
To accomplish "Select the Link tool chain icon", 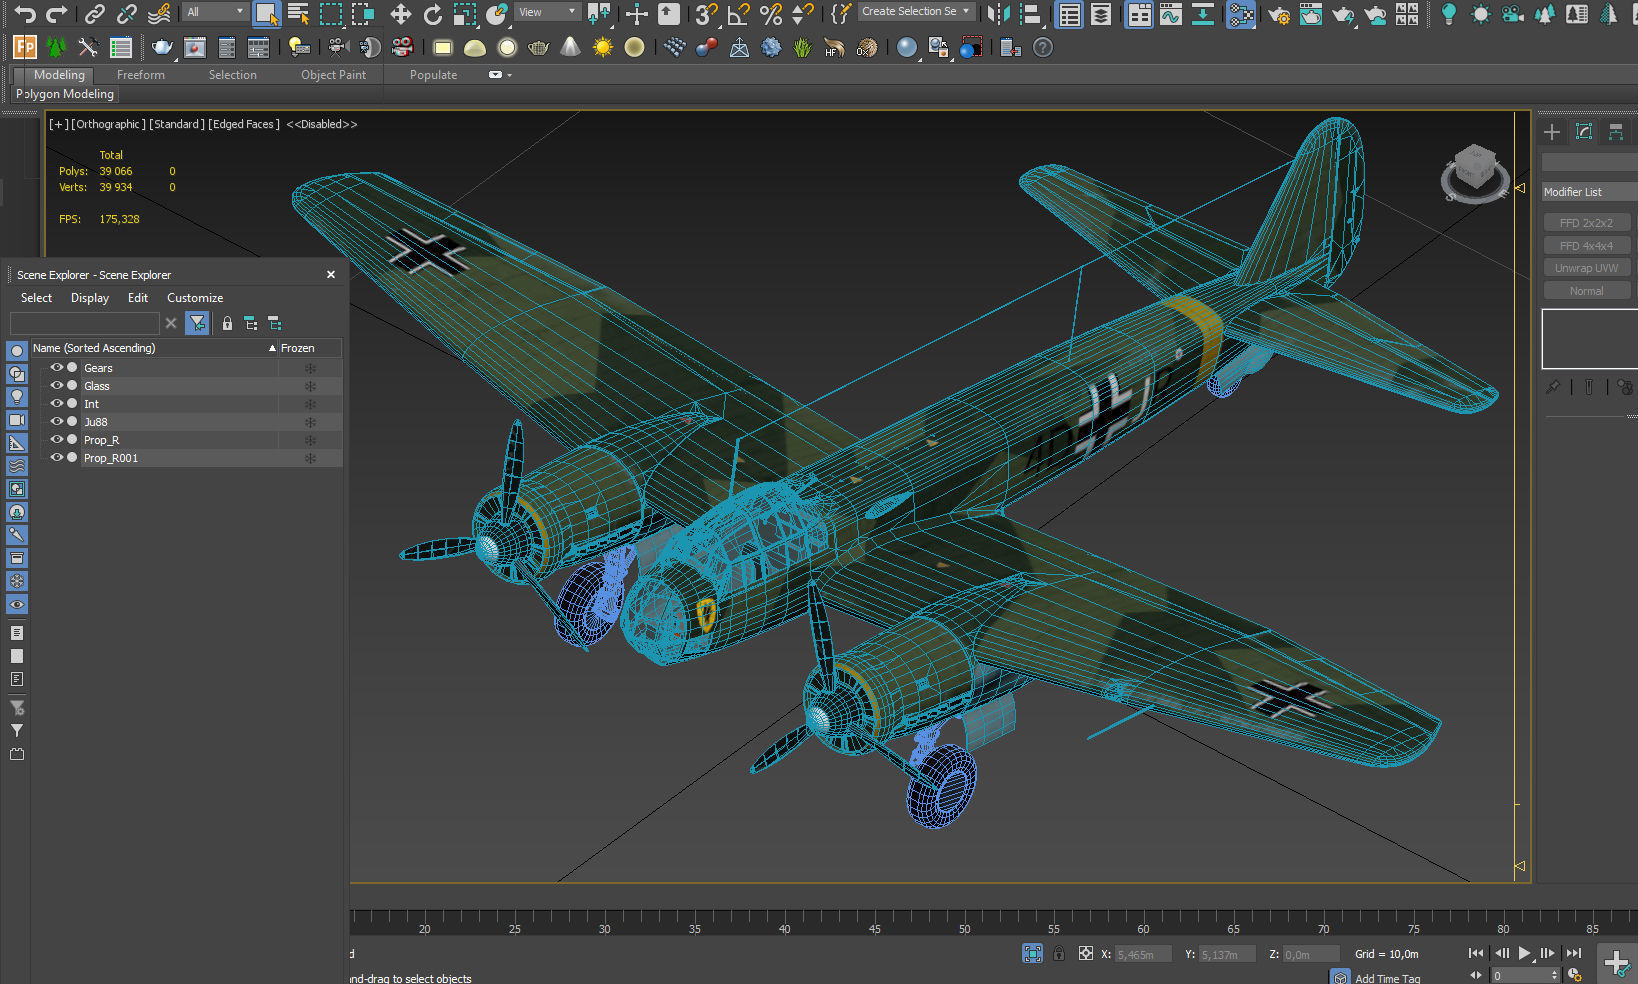I will (x=95, y=13).
